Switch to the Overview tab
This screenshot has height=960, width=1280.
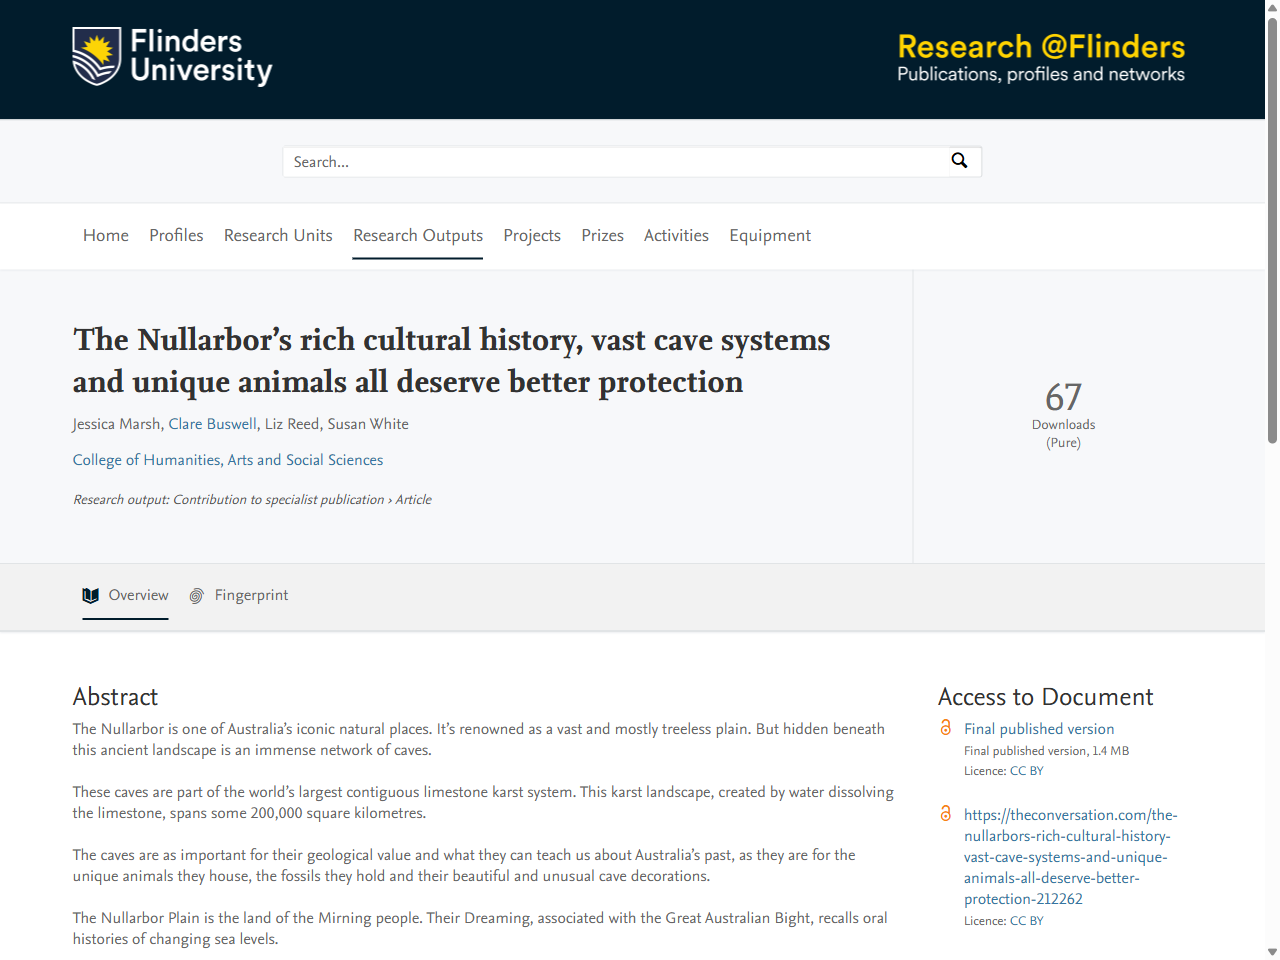point(125,596)
